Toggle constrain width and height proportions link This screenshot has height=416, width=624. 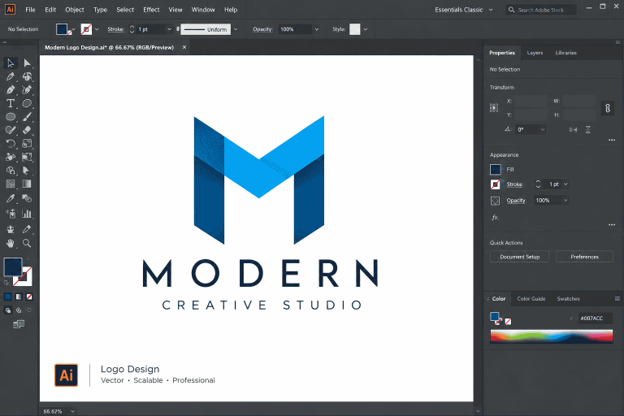click(607, 108)
